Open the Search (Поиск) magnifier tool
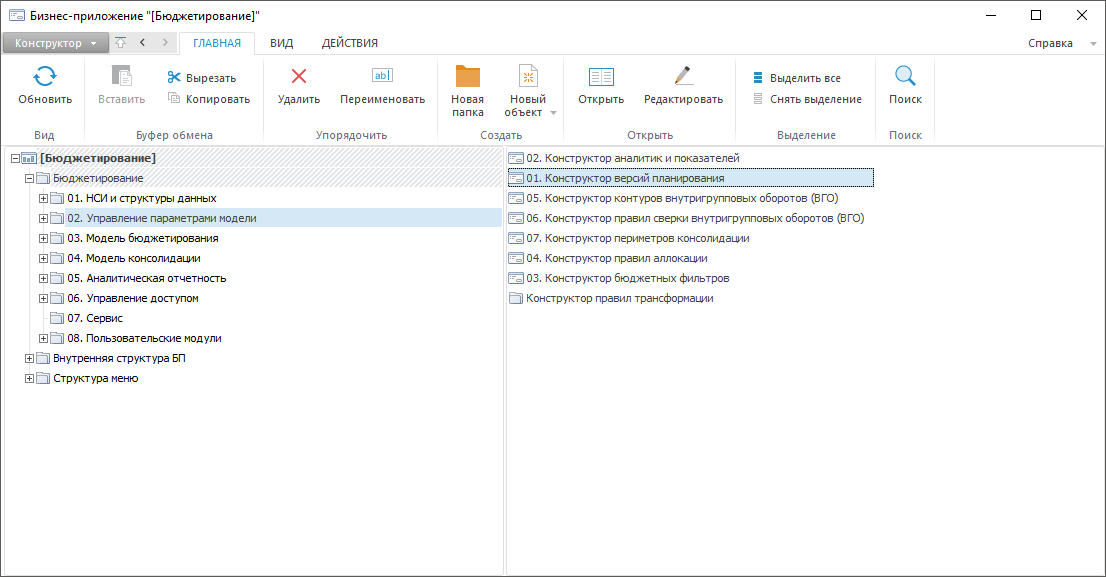The width and height of the screenshot is (1106, 577). click(x=905, y=77)
